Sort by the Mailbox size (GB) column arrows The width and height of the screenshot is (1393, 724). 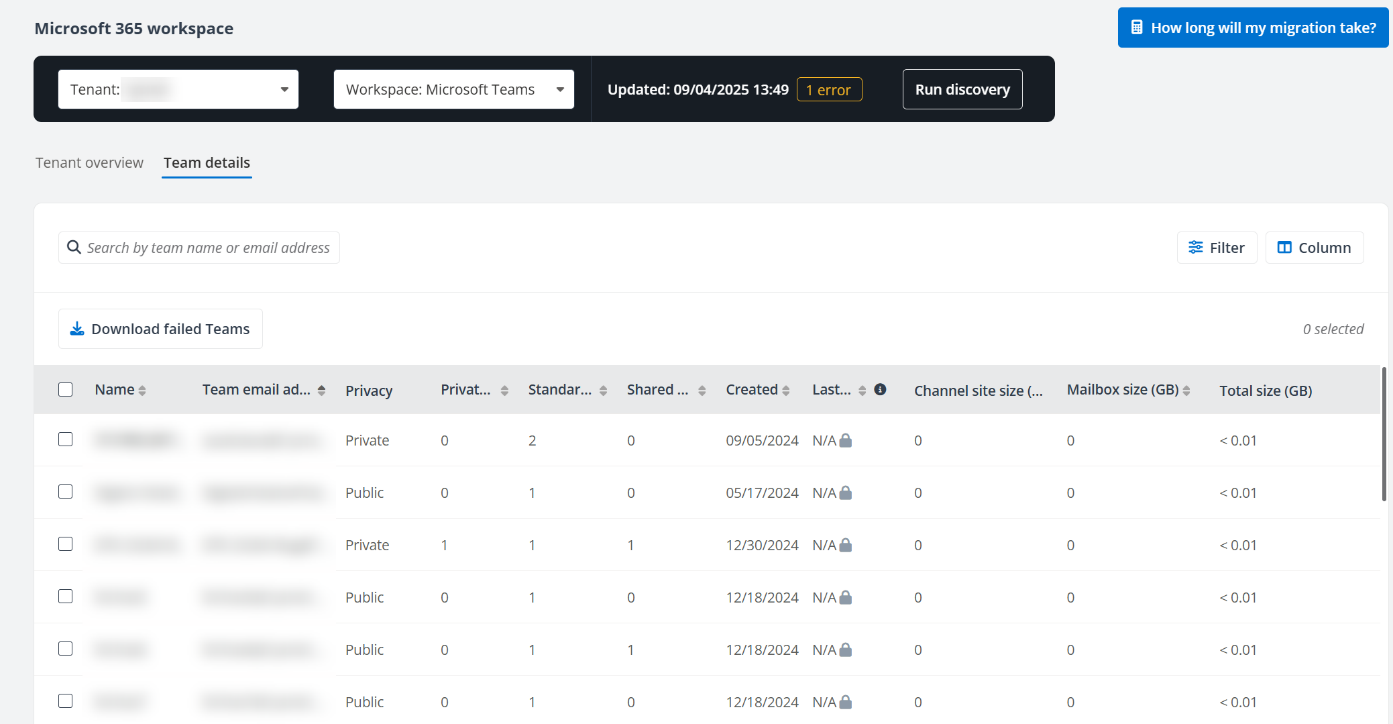click(x=1186, y=390)
